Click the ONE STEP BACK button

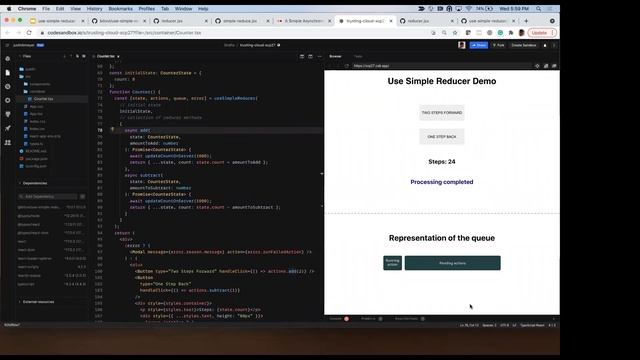tap(442, 137)
